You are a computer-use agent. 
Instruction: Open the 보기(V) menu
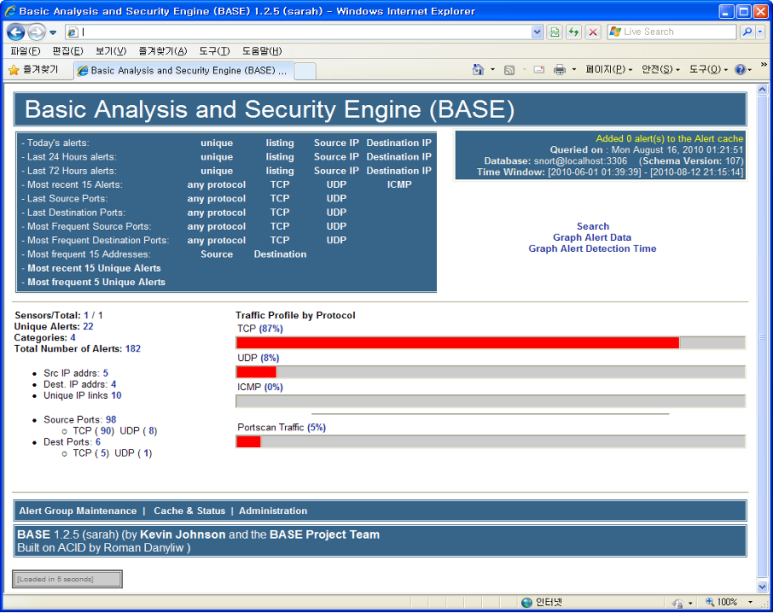[x=110, y=51]
